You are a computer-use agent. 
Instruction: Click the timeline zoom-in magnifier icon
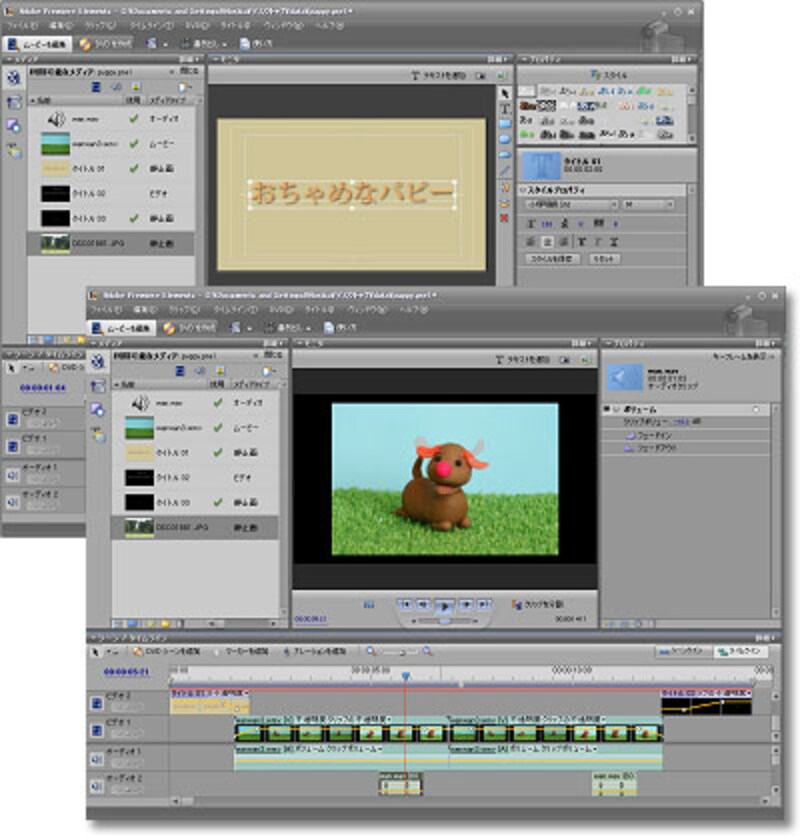pyautogui.click(x=428, y=651)
